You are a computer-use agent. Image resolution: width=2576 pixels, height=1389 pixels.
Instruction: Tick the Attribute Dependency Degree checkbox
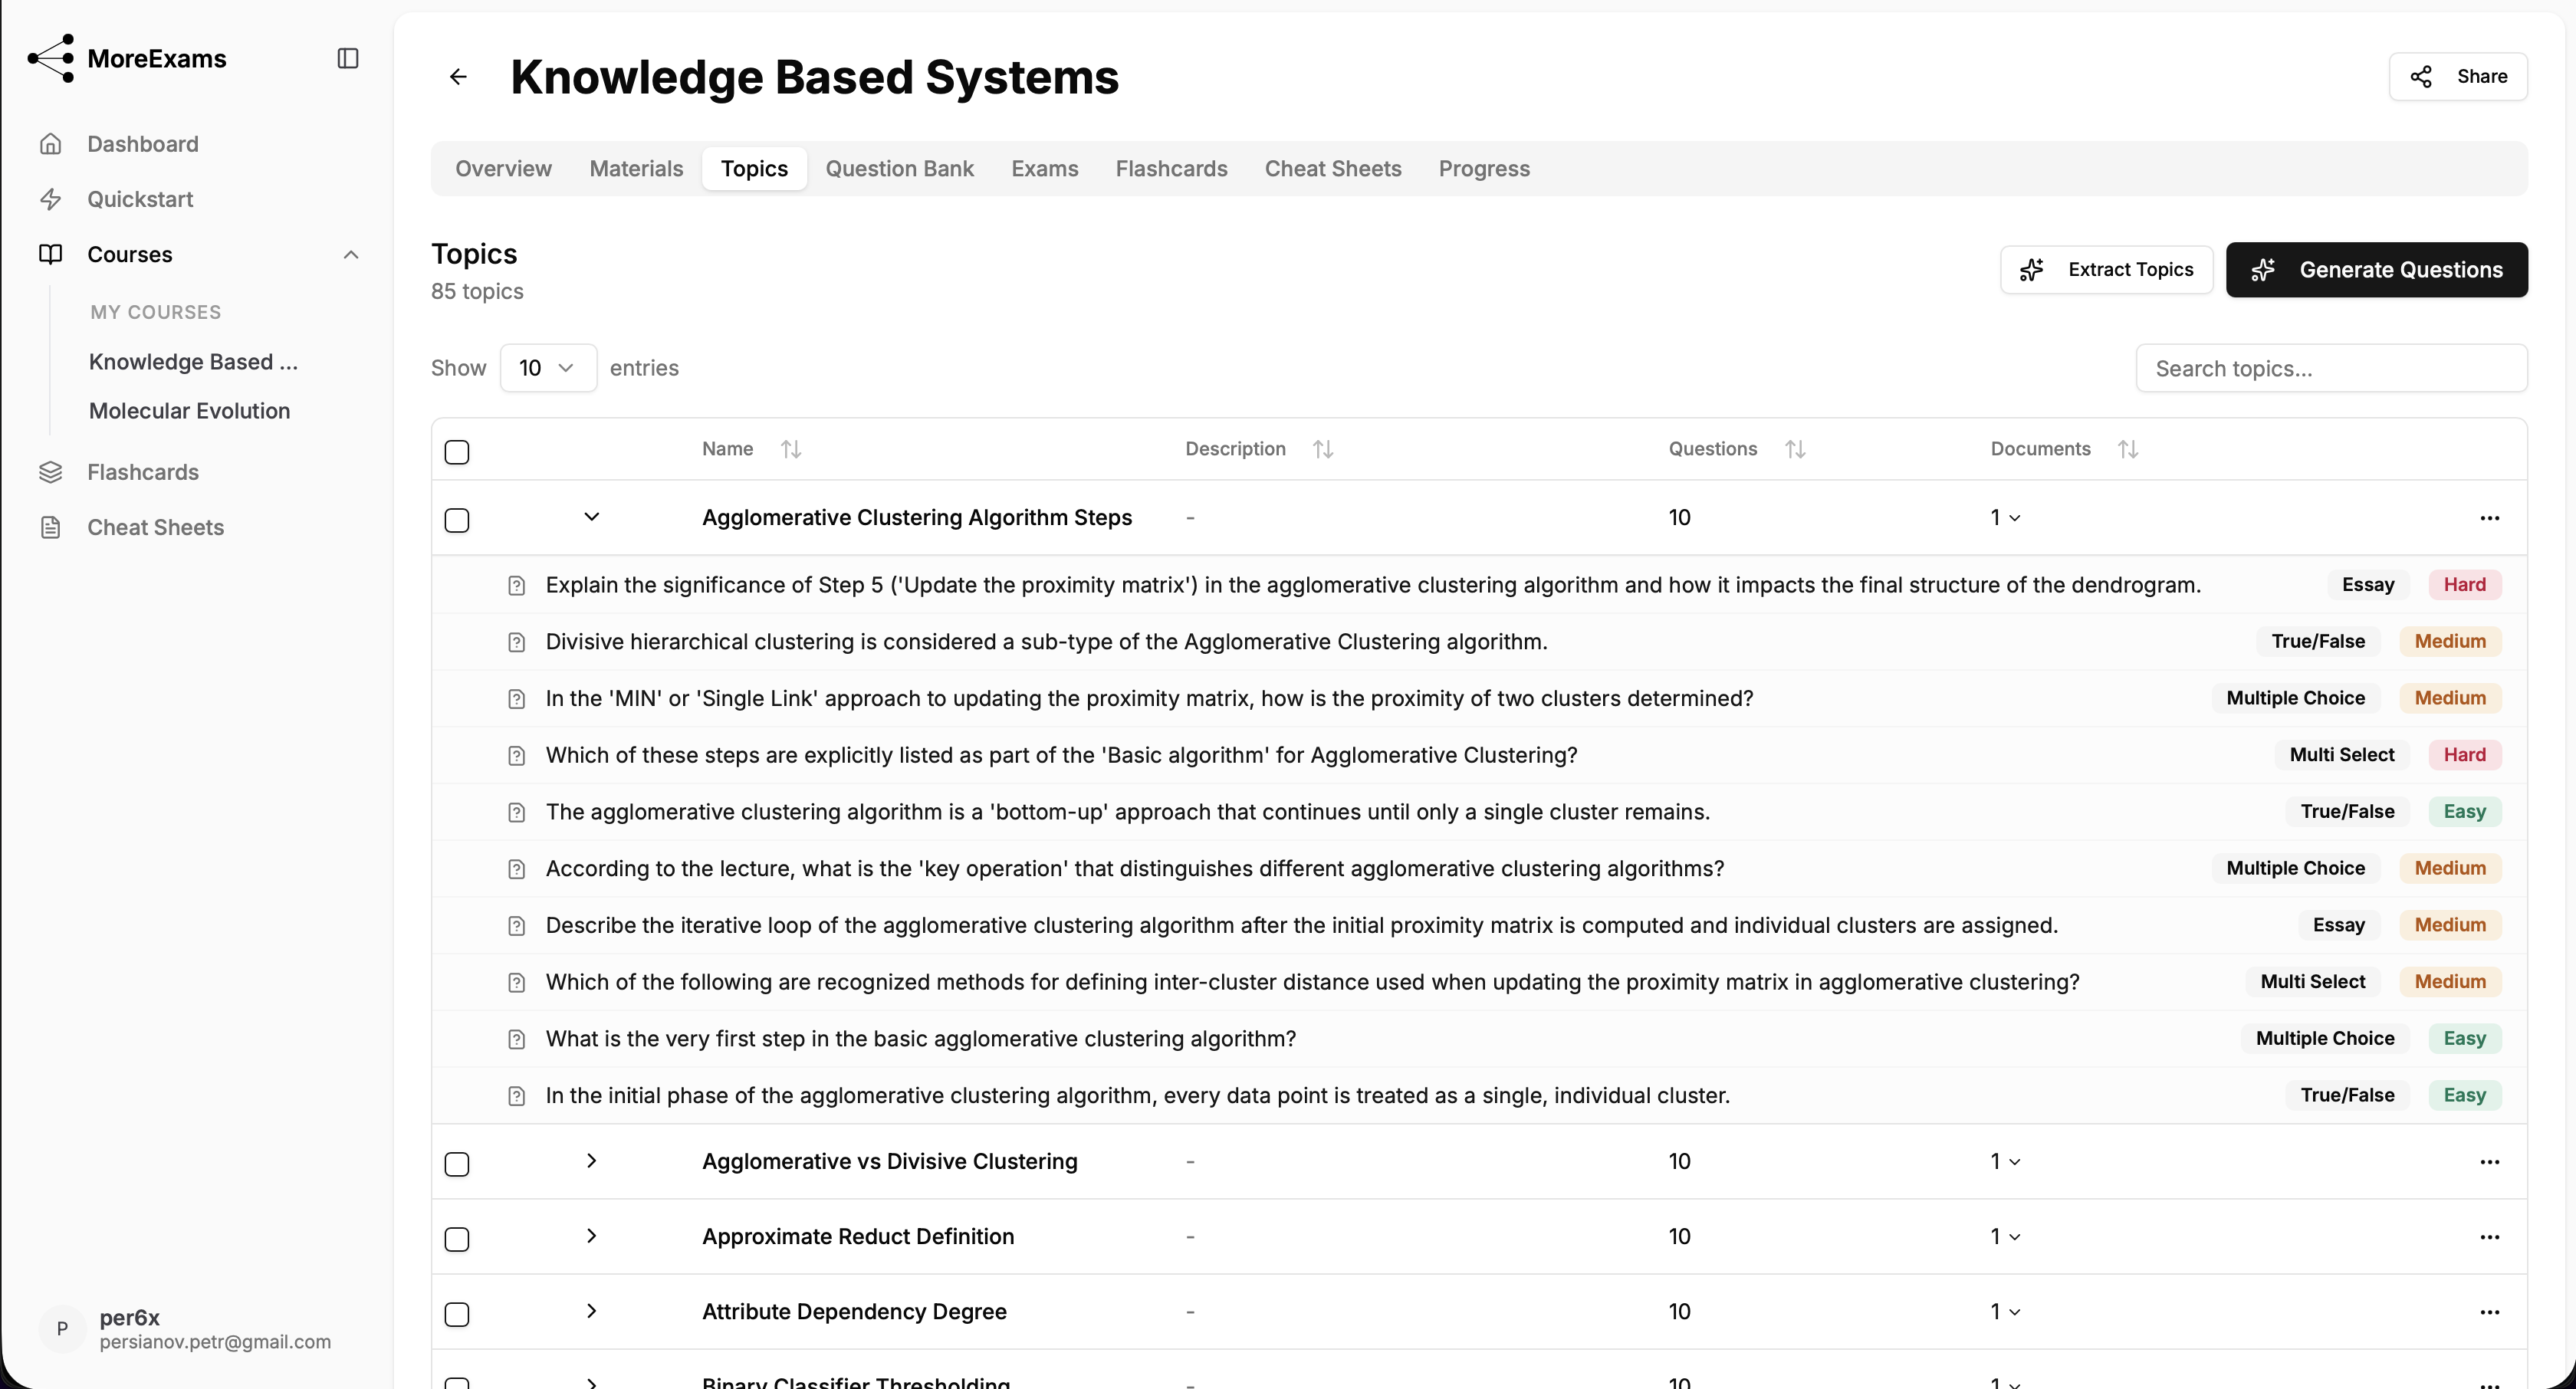point(457,1314)
